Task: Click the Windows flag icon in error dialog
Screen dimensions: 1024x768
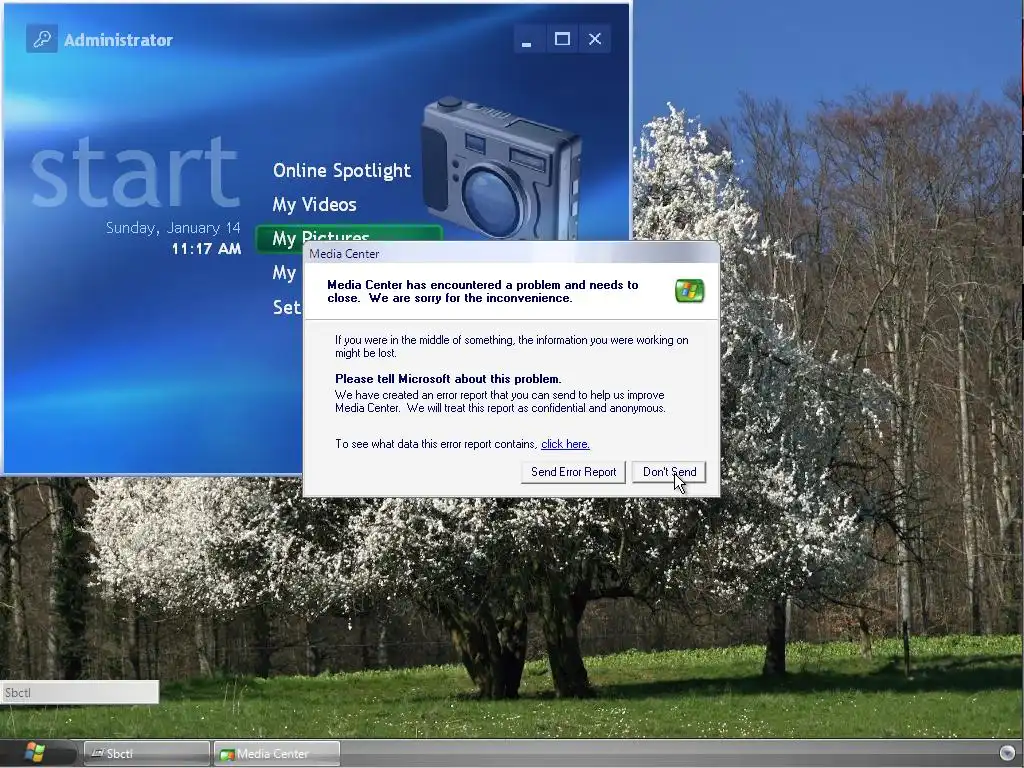Action: click(690, 291)
